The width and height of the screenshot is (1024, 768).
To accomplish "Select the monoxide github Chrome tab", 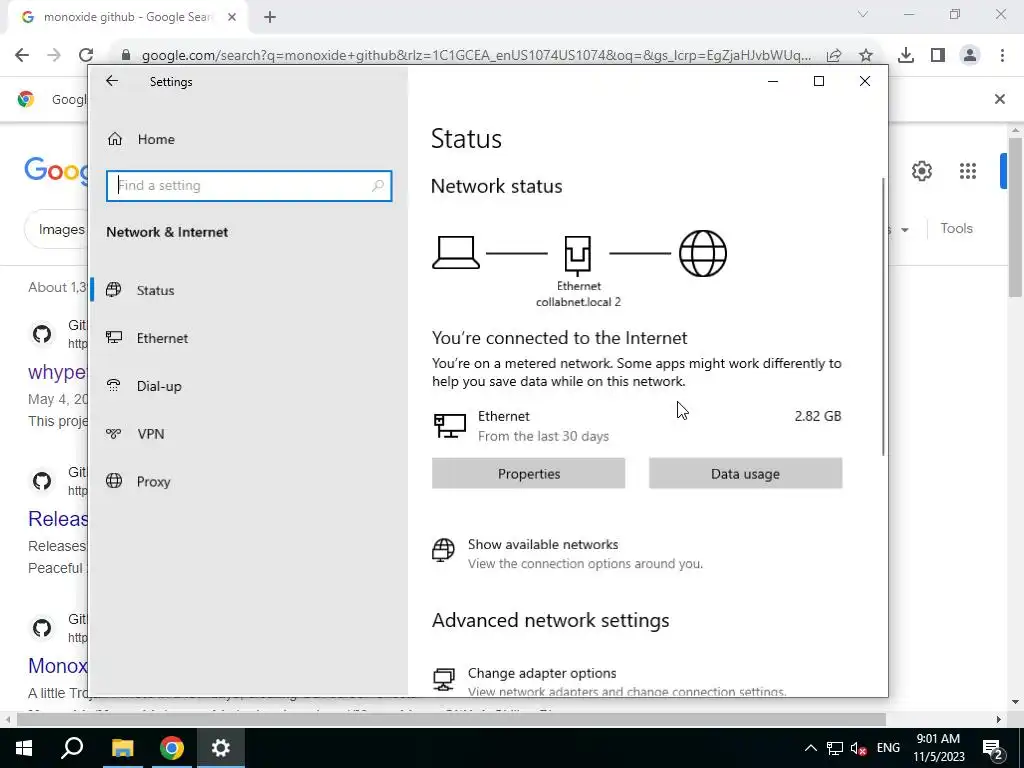I will (127, 17).
